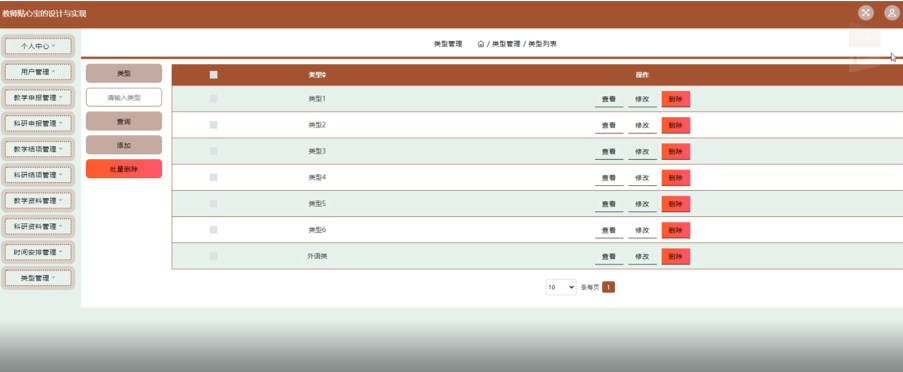Click the red 批量删除 button

click(x=124, y=169)
